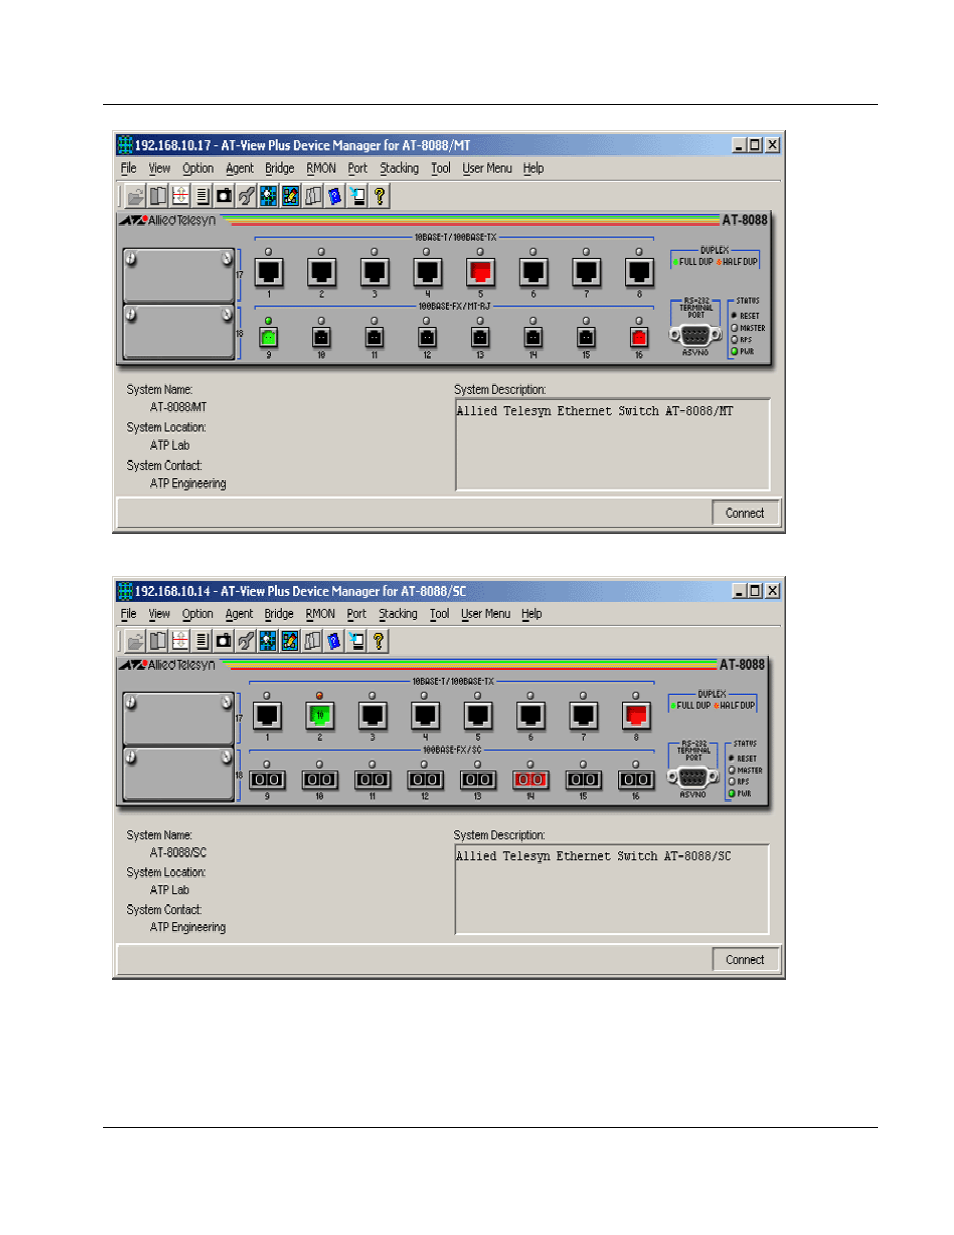
Task: Click ATP Engineering contact in the AT-8088/SC window
Action: [188, 928]
